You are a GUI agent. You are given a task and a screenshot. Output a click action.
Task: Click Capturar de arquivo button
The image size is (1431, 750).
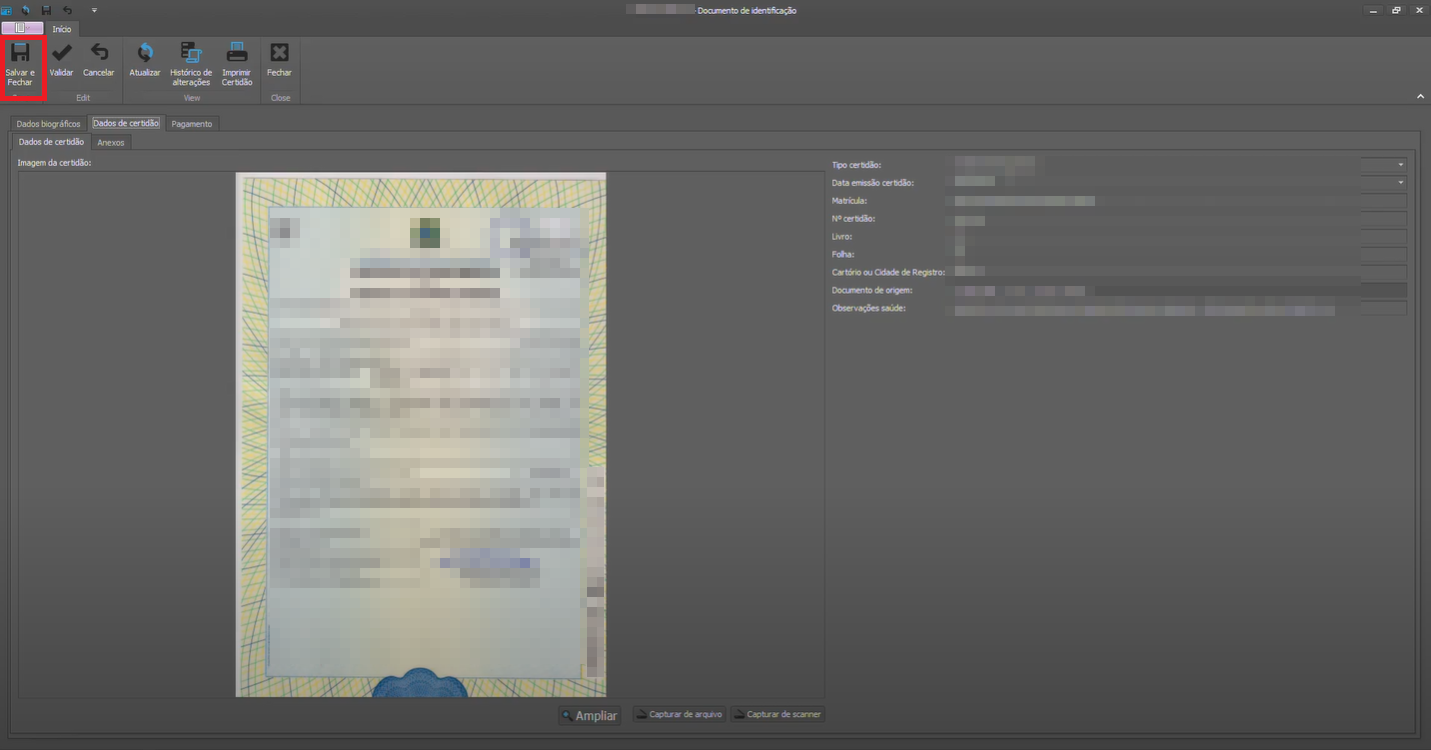679,715
